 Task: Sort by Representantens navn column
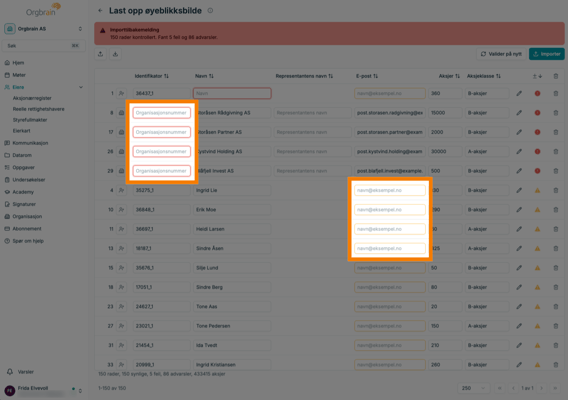point(304,76)
